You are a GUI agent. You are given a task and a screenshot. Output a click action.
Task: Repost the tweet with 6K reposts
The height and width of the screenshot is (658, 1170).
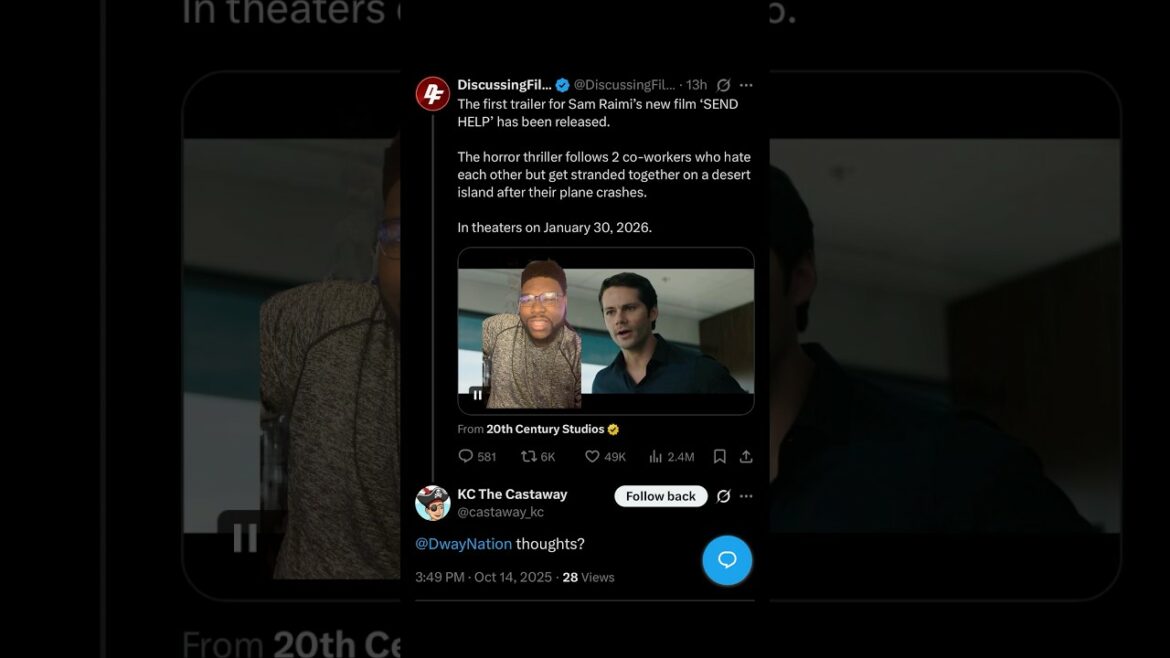[x=529, y=456]
